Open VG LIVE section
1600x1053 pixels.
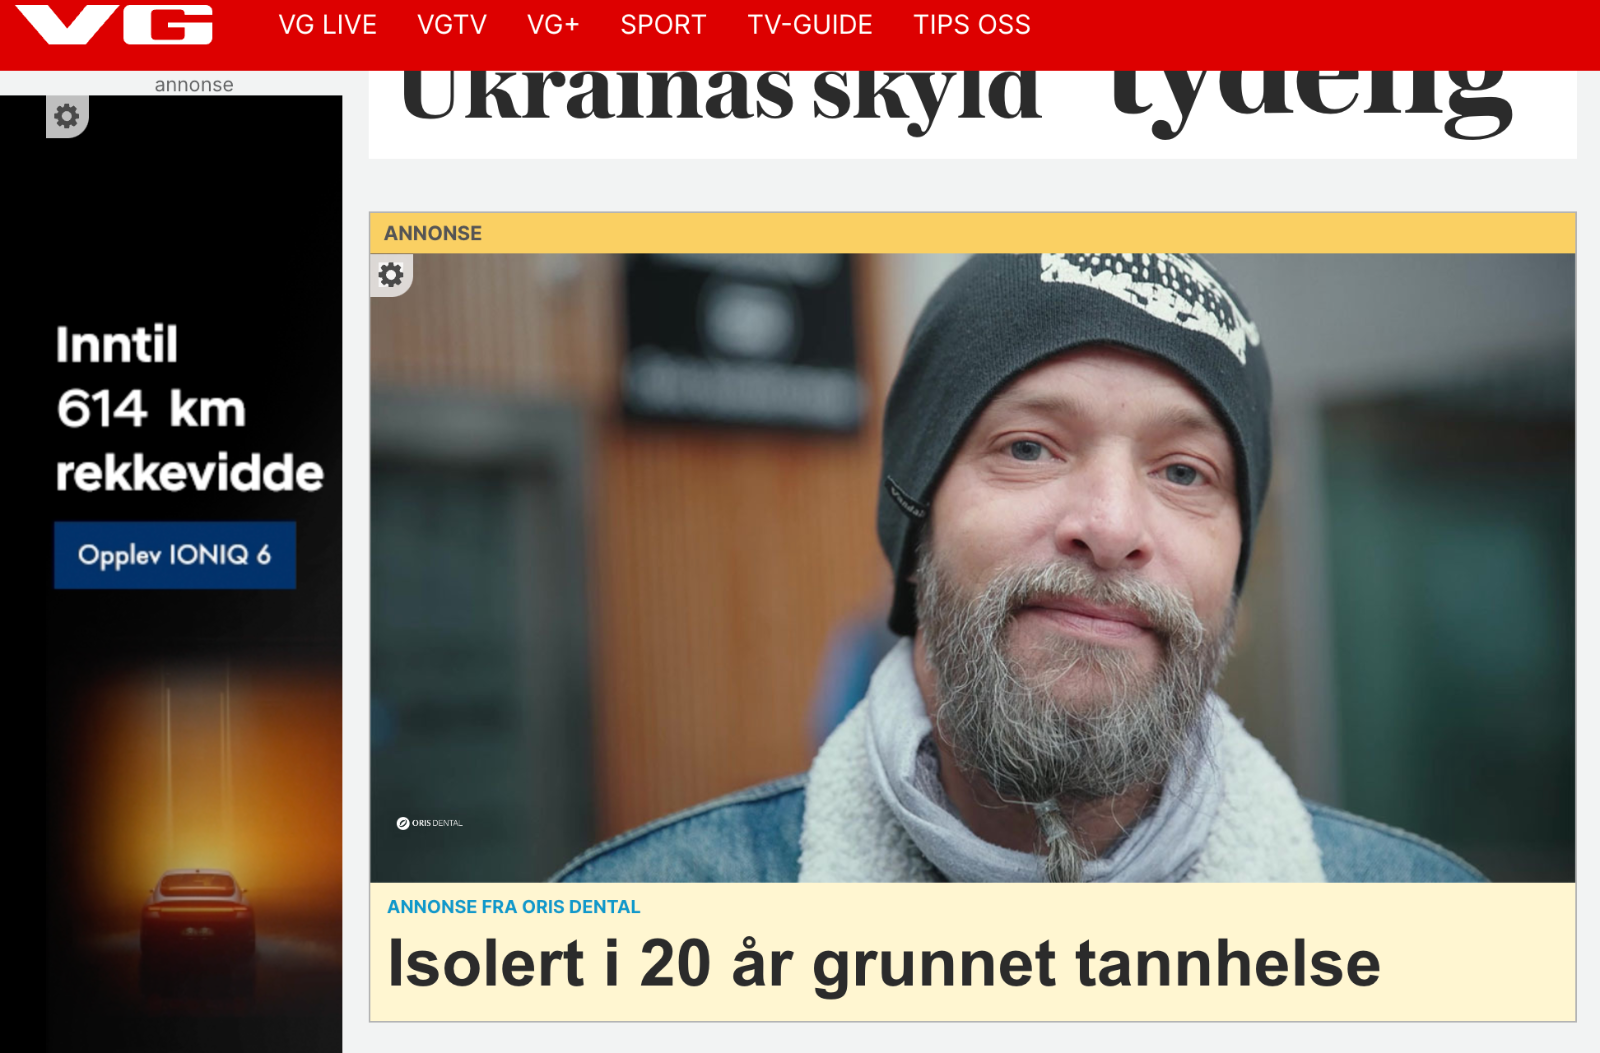click(x=327, y=25)
